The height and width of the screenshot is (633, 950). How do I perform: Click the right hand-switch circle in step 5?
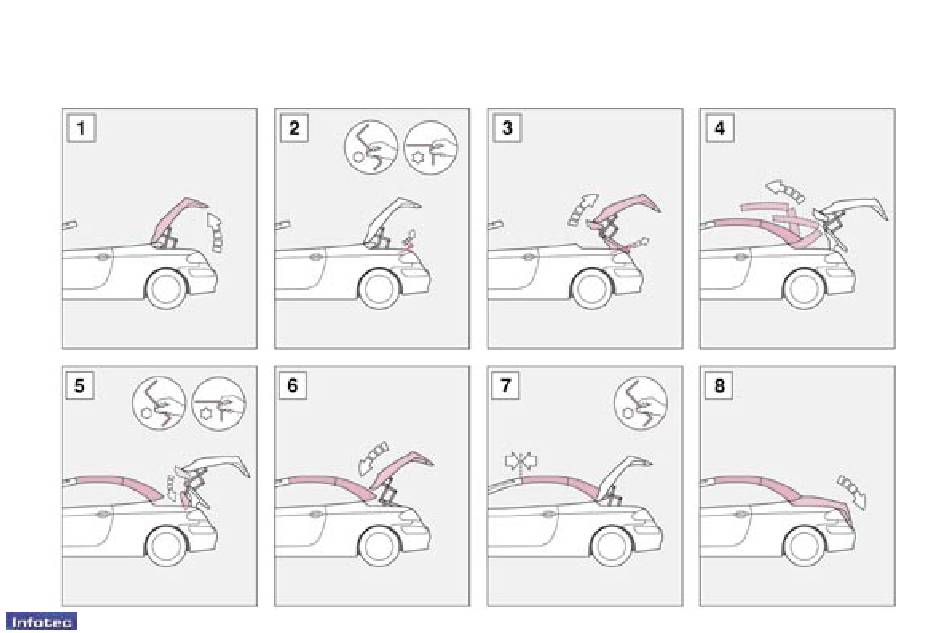(218, 403)
